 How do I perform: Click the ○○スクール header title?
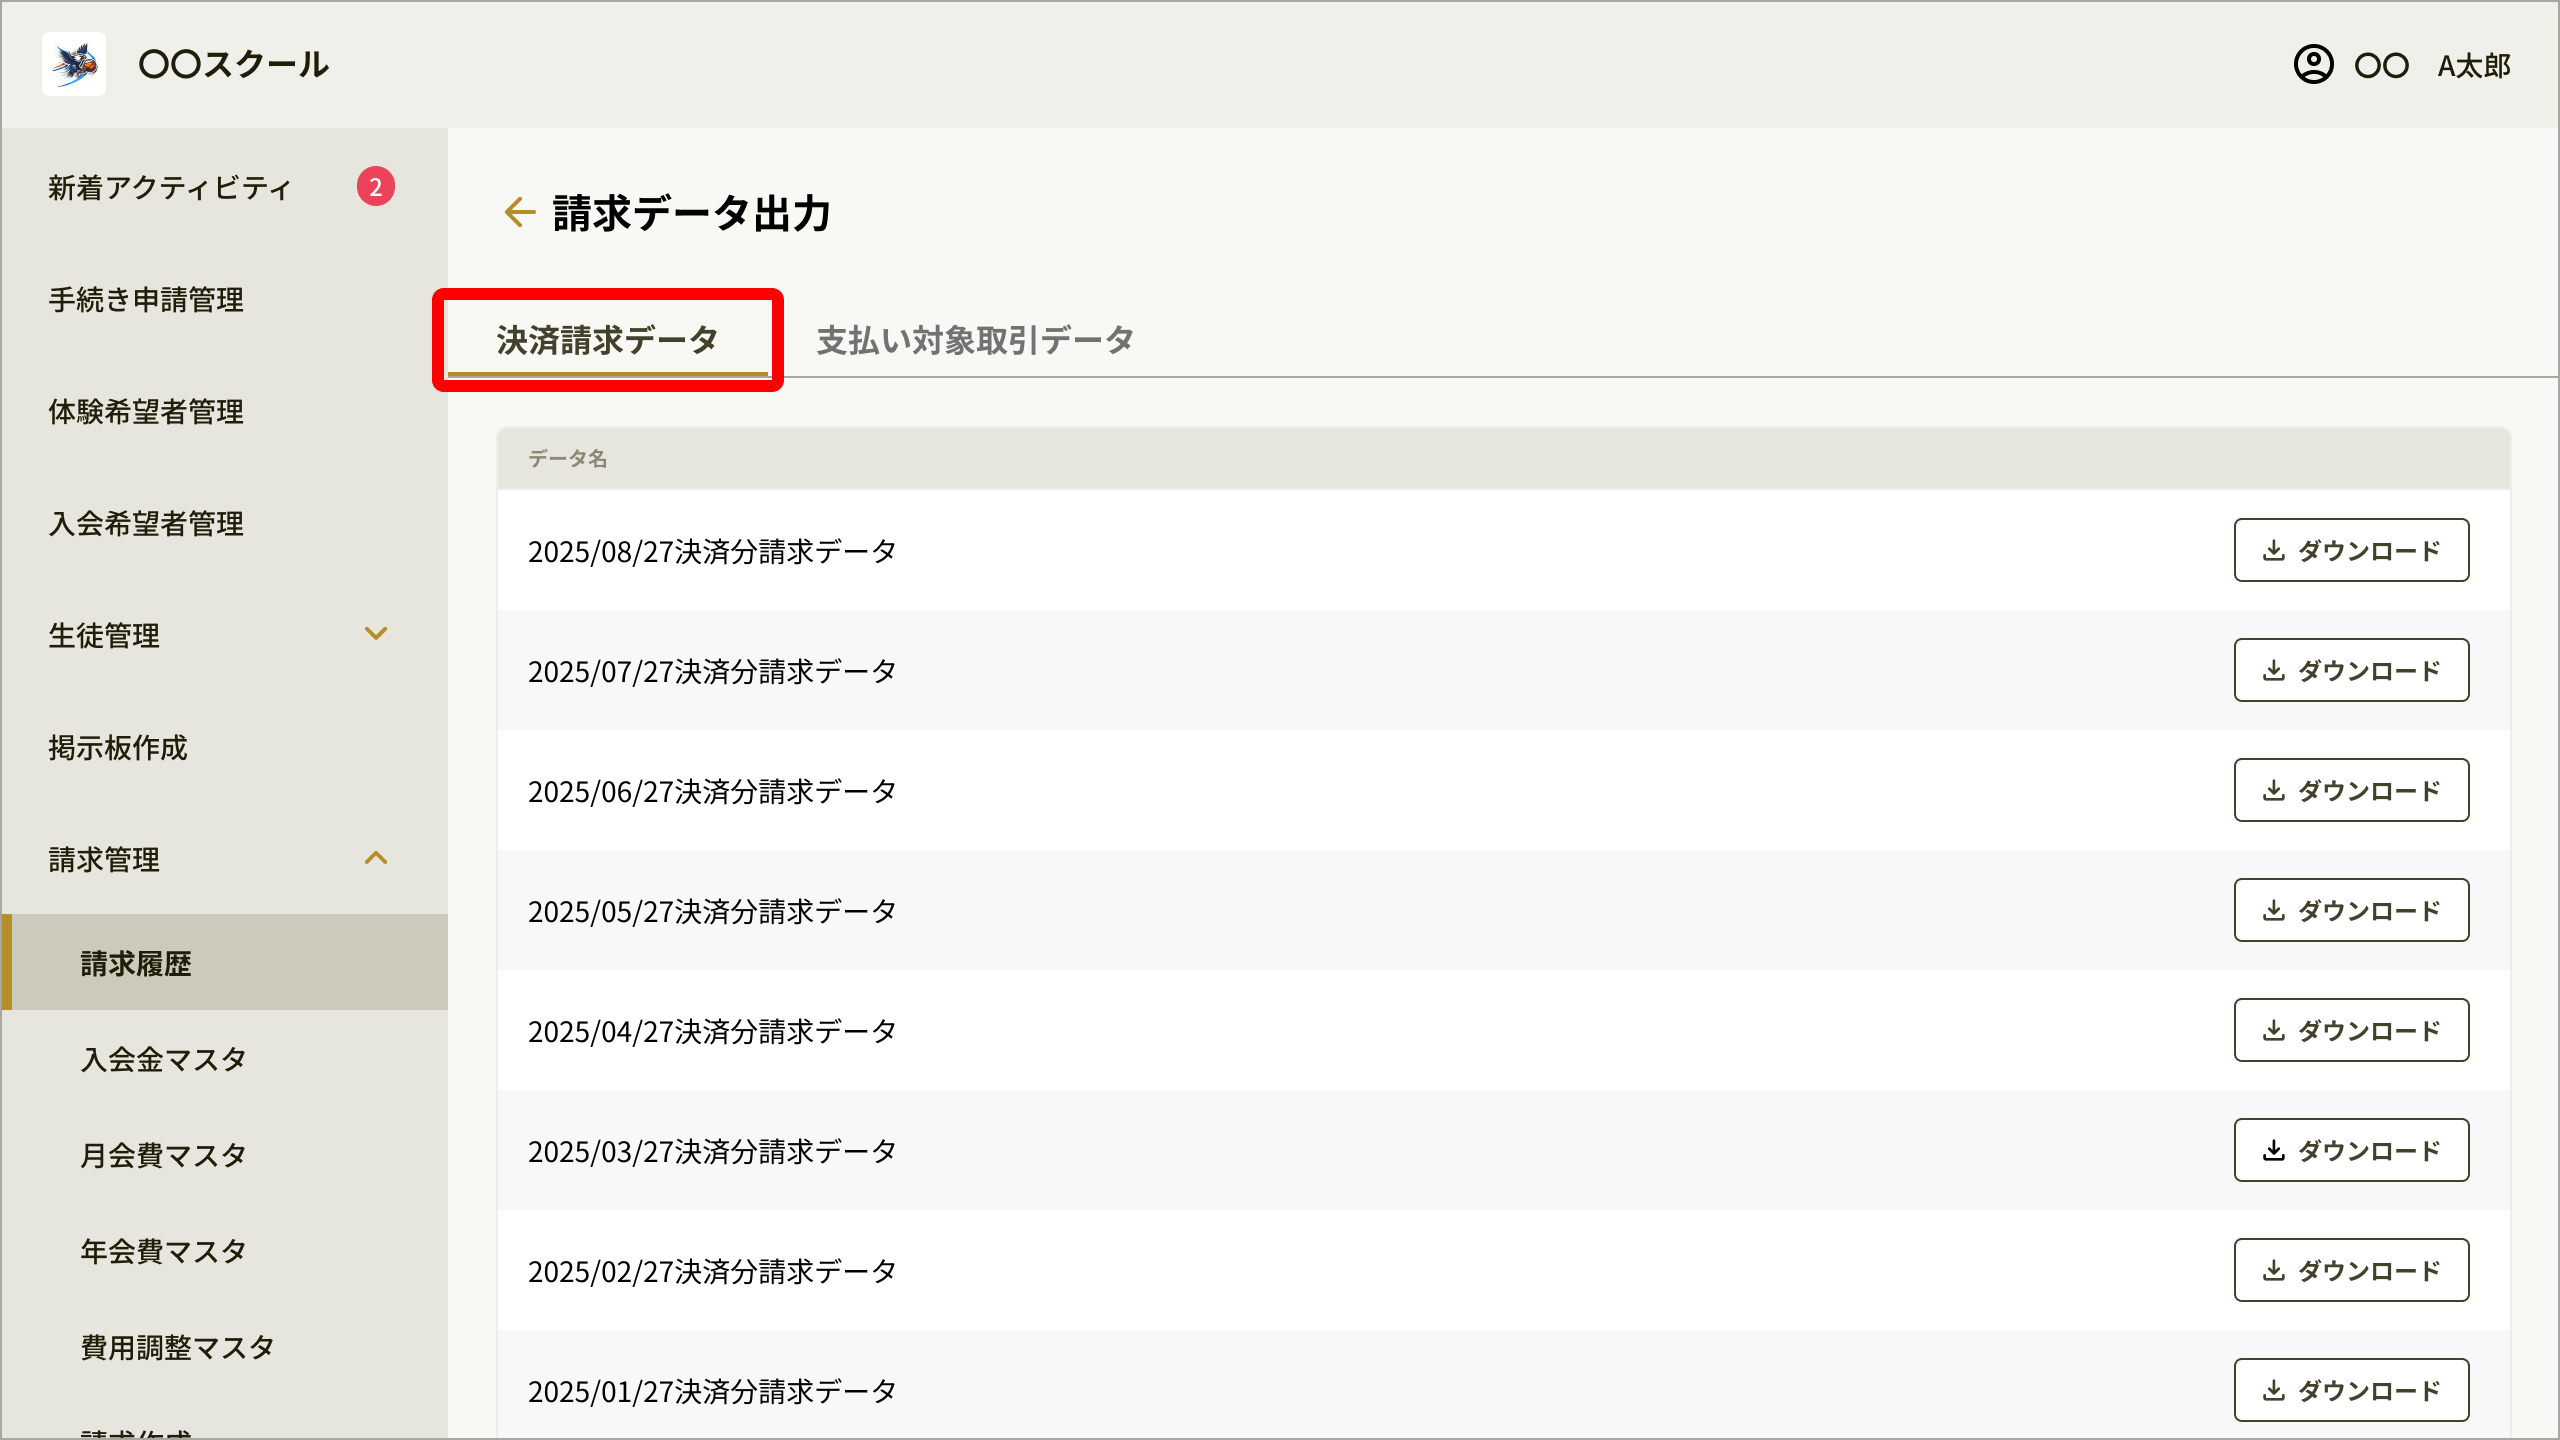pos(233,64)
